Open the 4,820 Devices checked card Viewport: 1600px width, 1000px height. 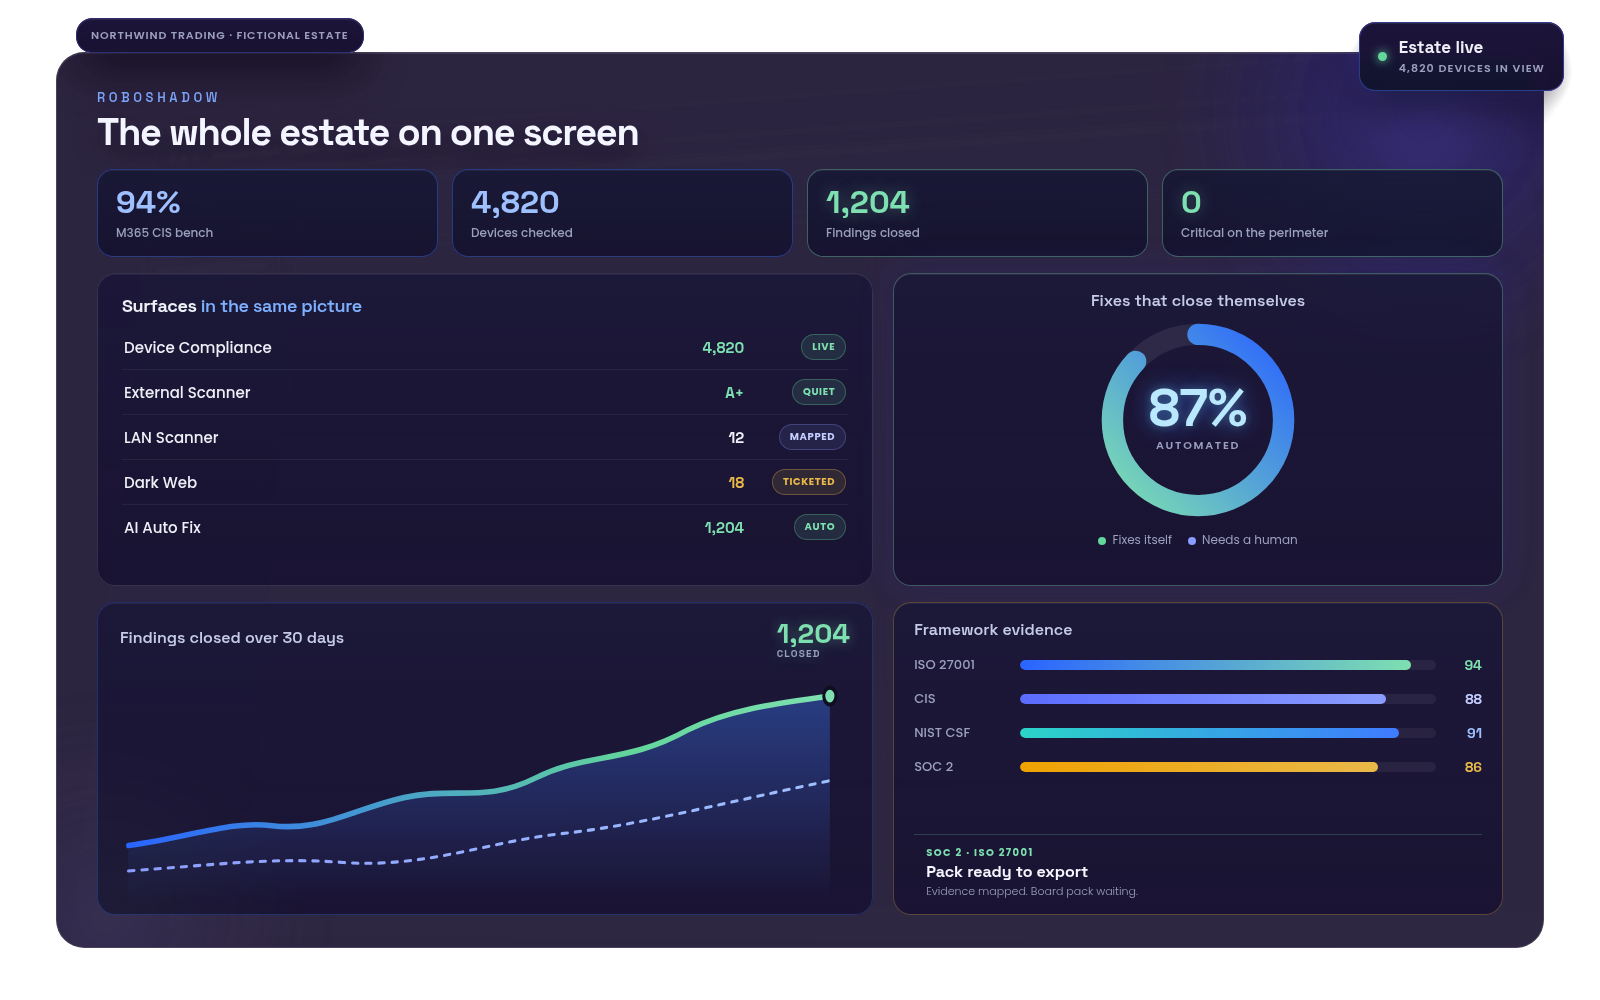[622, 213]
